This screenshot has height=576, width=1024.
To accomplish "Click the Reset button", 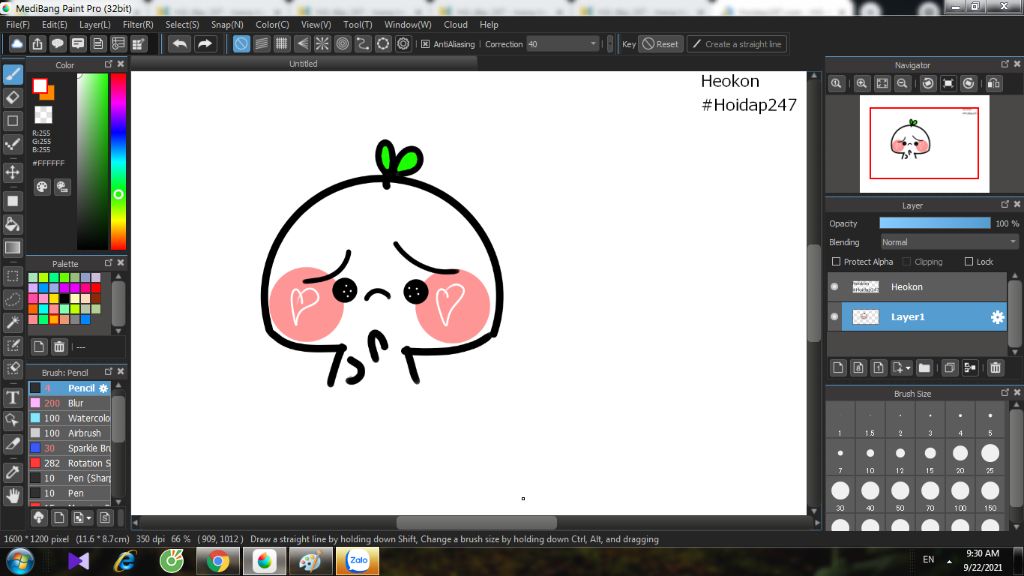I will click(661, 44).
